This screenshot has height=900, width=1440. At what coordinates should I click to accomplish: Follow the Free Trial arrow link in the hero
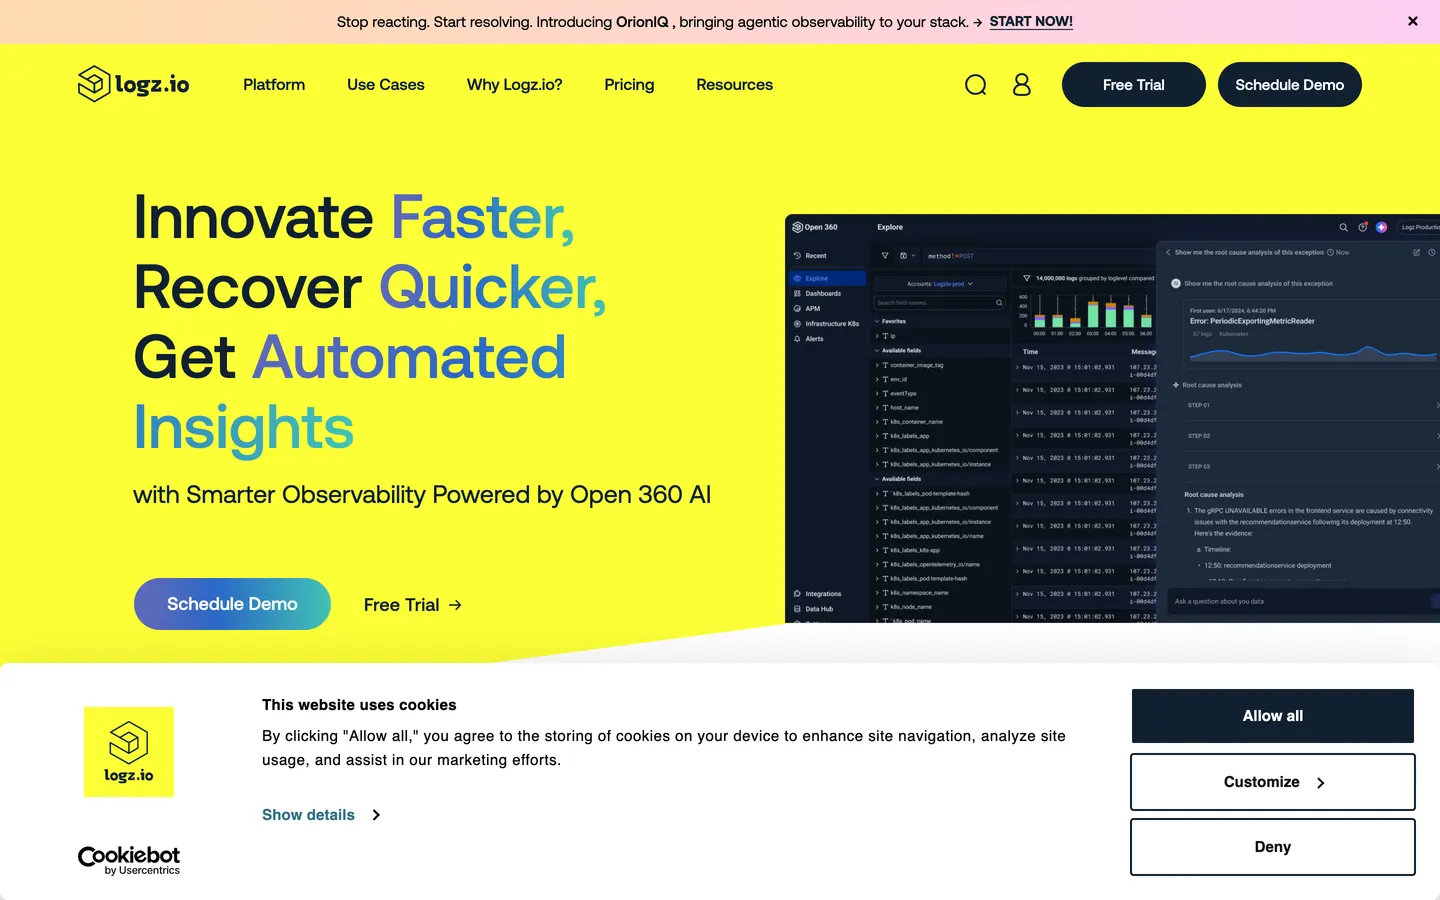[413, 605]
